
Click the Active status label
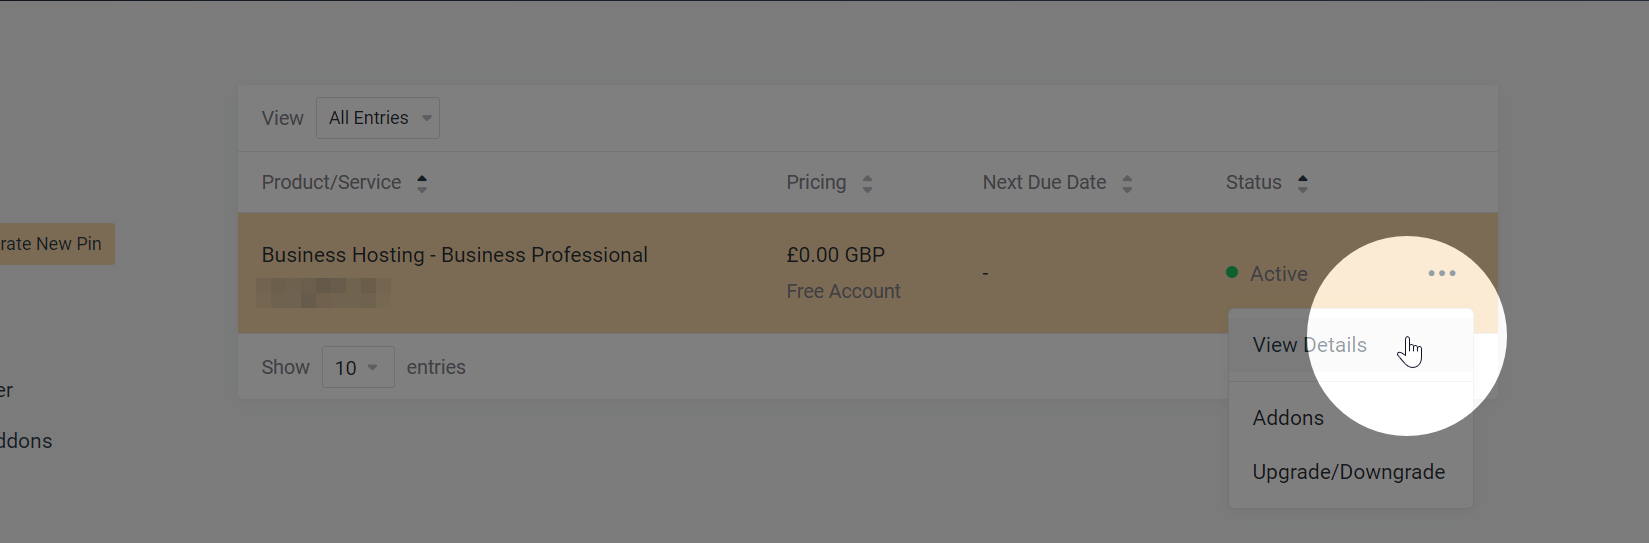point(1278,274)
